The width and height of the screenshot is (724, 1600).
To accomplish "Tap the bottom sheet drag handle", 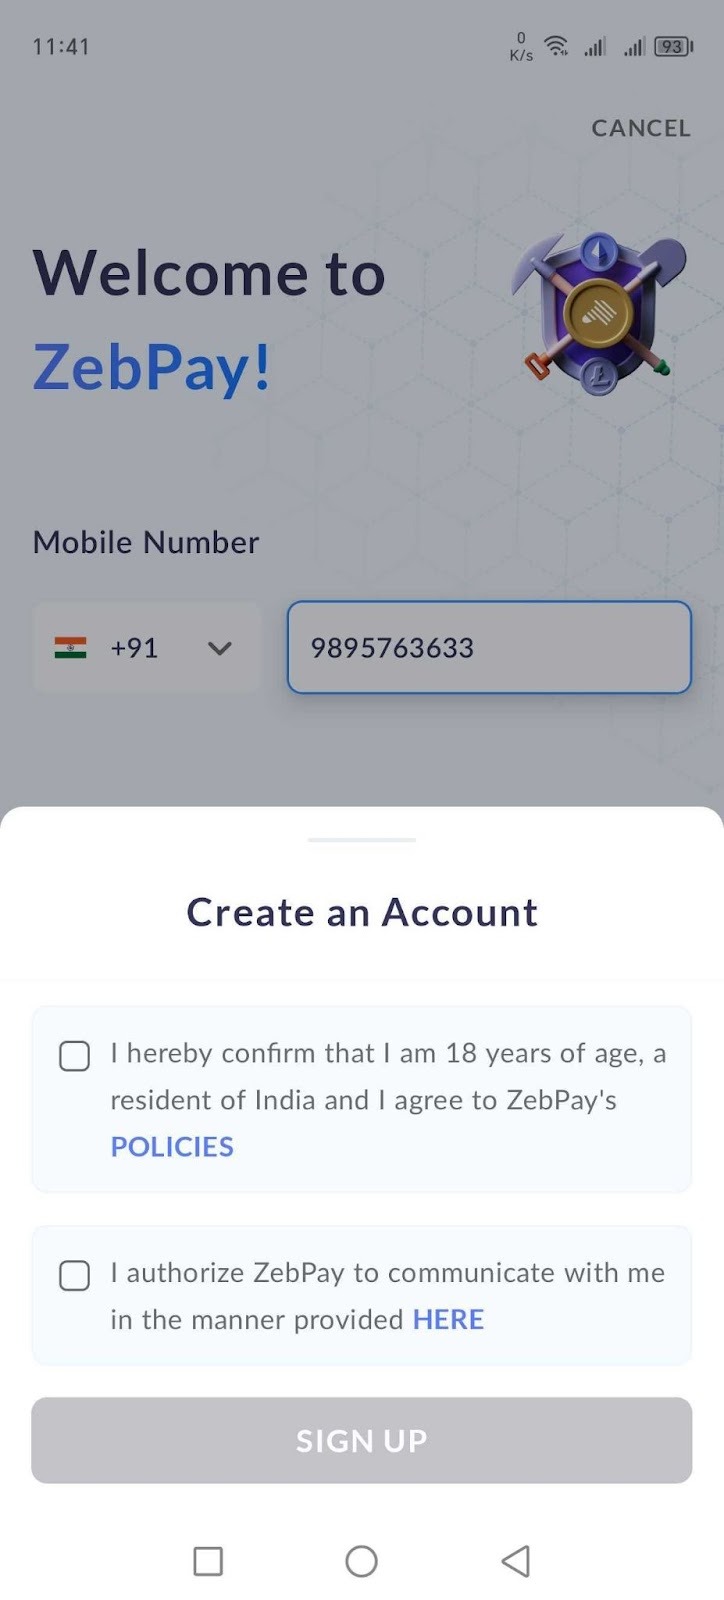I will [x=362, y=840].
